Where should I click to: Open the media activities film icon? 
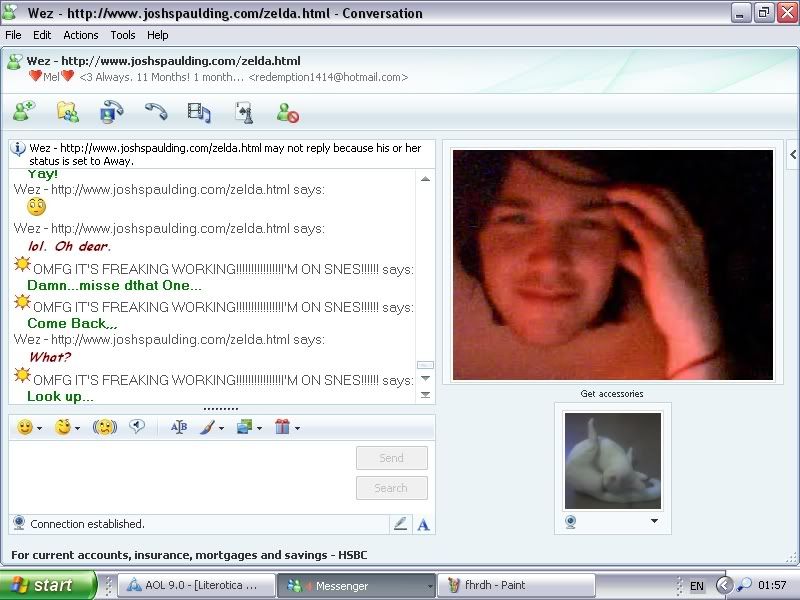tap(199, 112)
